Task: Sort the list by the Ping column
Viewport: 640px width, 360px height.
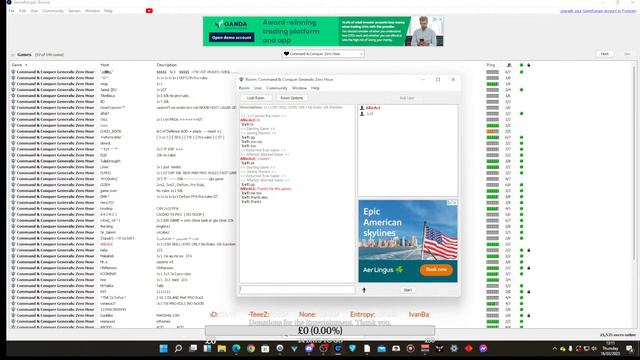Action: pos(491,65)
